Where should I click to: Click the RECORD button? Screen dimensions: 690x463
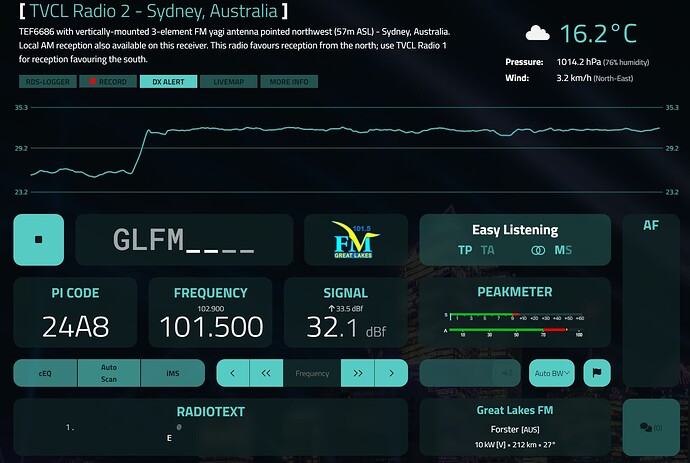[x=108, y=81]
